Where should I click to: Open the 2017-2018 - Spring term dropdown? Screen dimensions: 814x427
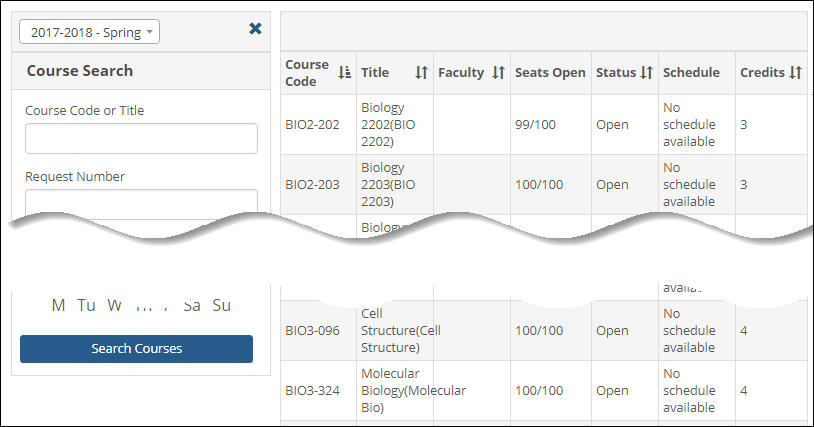pyautogui.click(x=90, y=33)
